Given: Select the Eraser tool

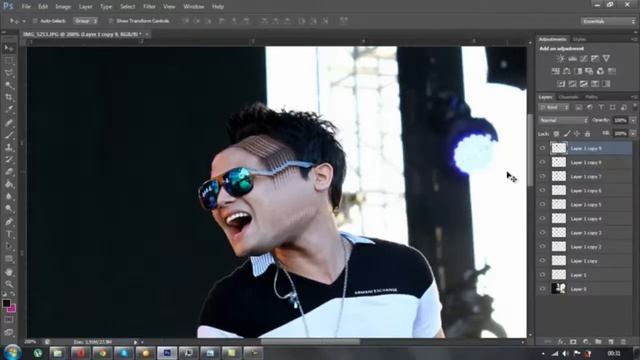Looking at the screenshot, I should (9, 171).
